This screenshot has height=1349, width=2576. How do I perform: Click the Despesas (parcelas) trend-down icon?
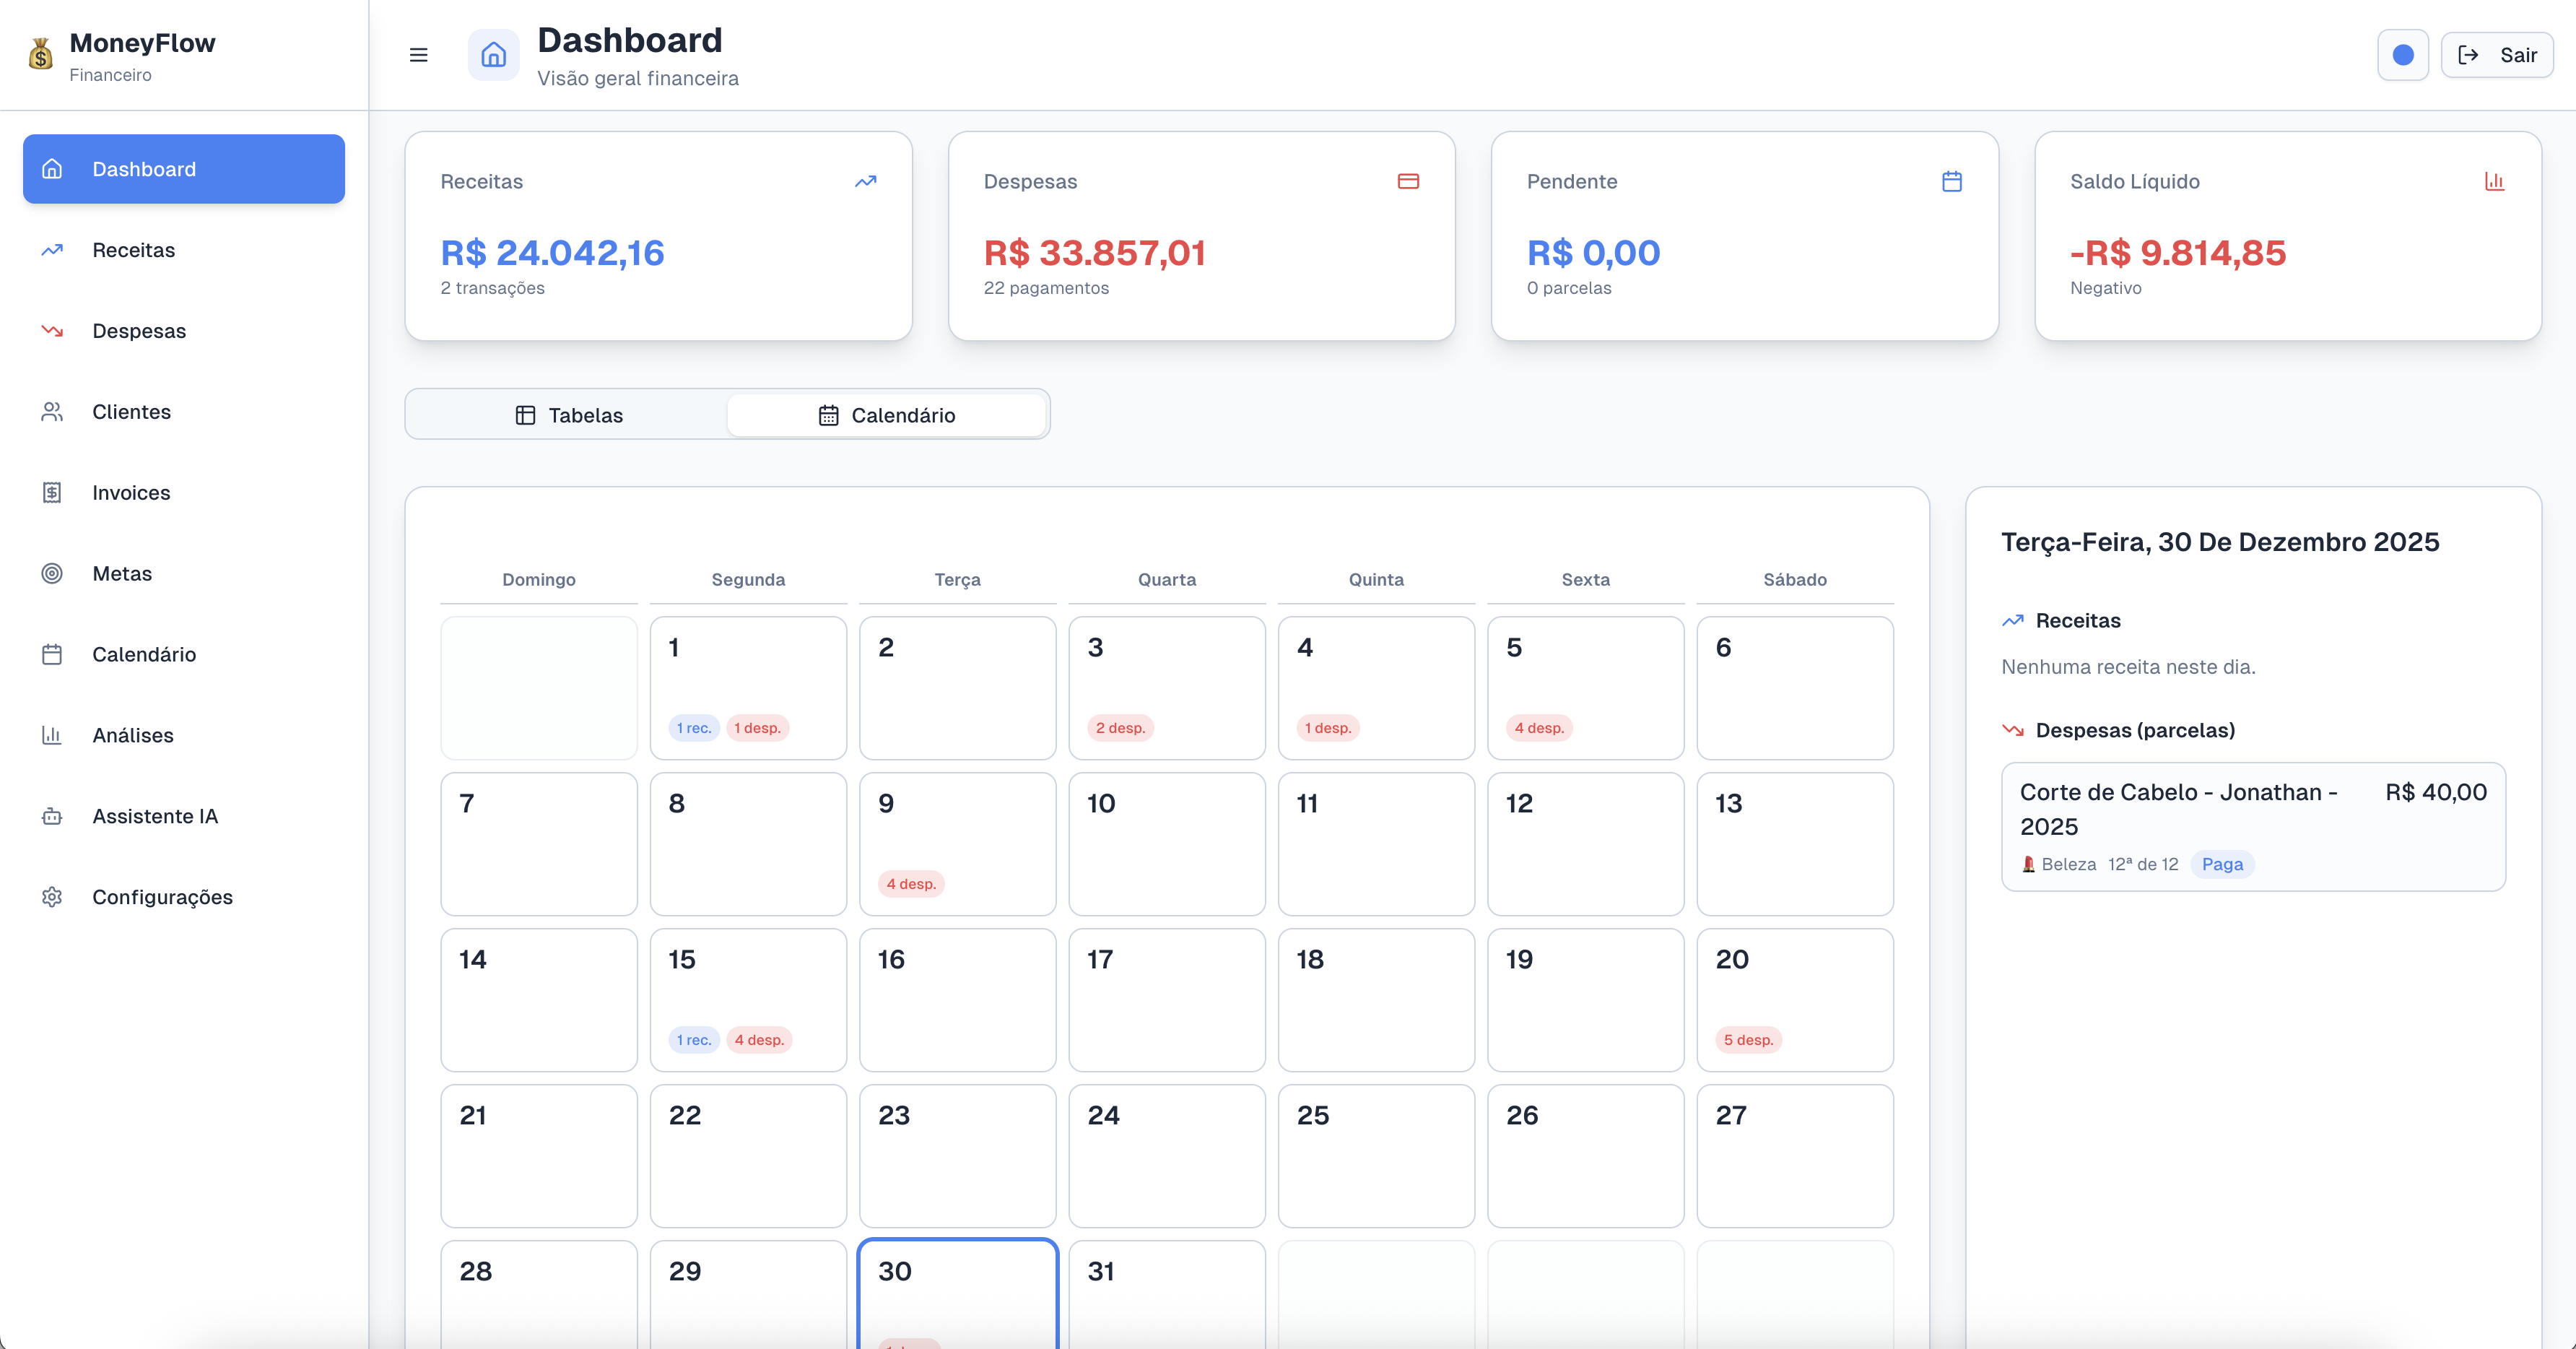point(2013,730)
